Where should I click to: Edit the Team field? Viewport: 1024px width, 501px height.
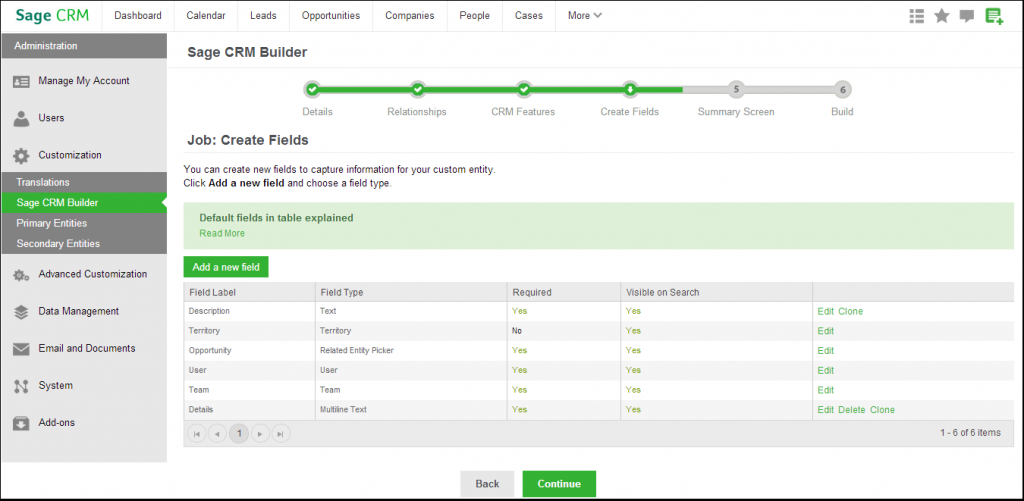click(x=825, y=390)
